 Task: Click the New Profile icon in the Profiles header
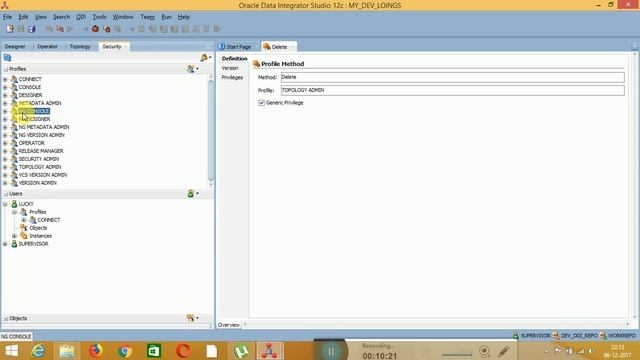point(192,69)
